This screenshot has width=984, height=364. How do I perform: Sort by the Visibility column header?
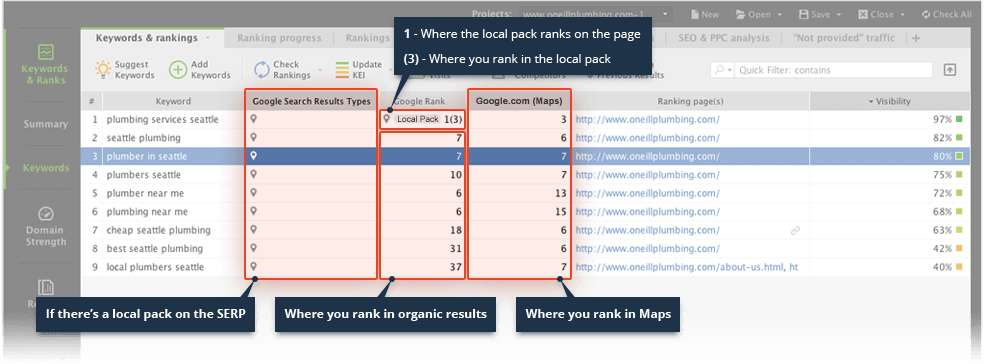[x=889, y=101]
